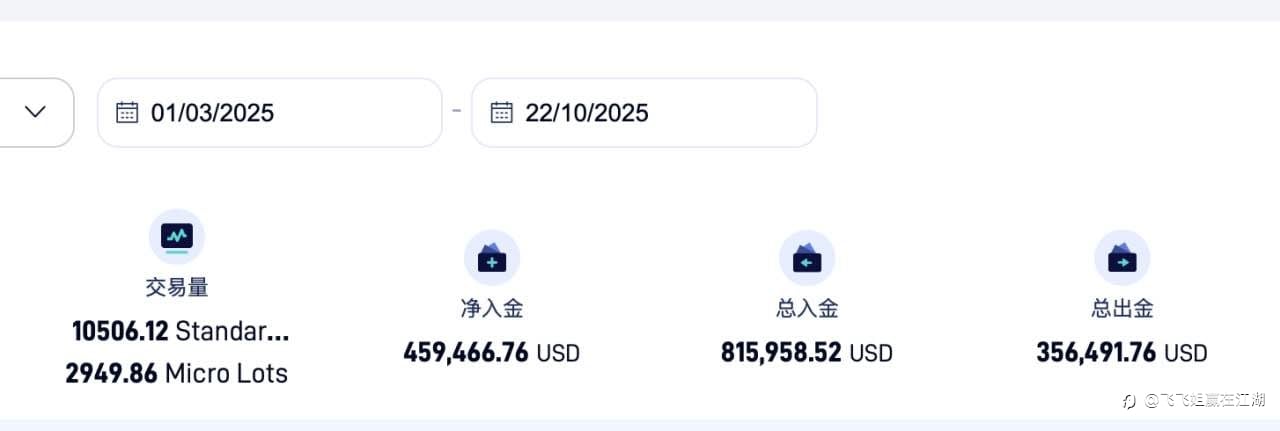Click the 356,491.76 USD total withdrawal amount
The image size is (1280, 431).
click(x=1121, y=353)
